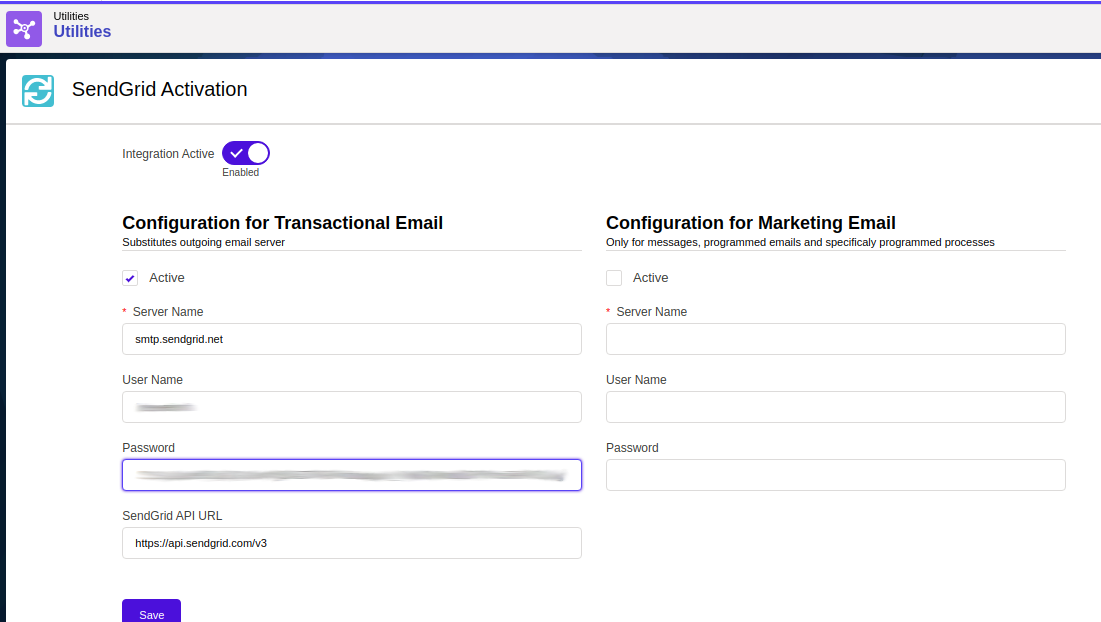Click the purple Utilities app icon
The width and height of the screenshot is (1101, 622).
click(24, 28)
